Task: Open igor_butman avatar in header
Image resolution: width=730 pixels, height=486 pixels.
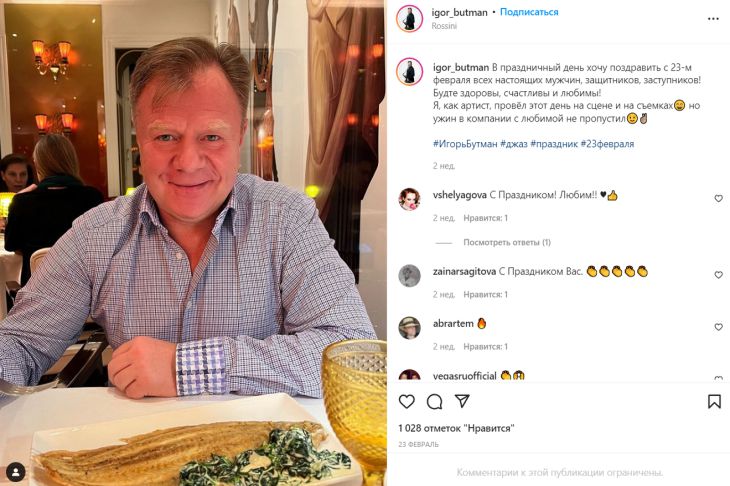Action: tap(409, 19)
